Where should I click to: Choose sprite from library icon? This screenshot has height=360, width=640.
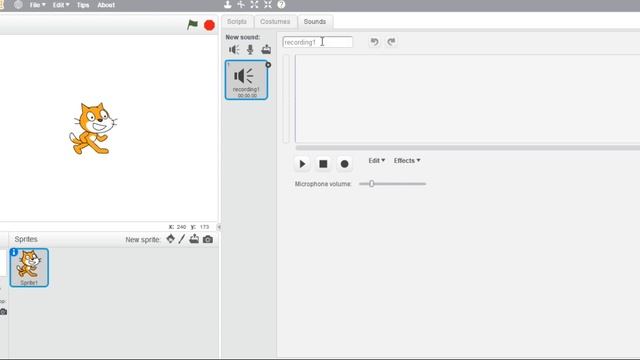(170, 239)
